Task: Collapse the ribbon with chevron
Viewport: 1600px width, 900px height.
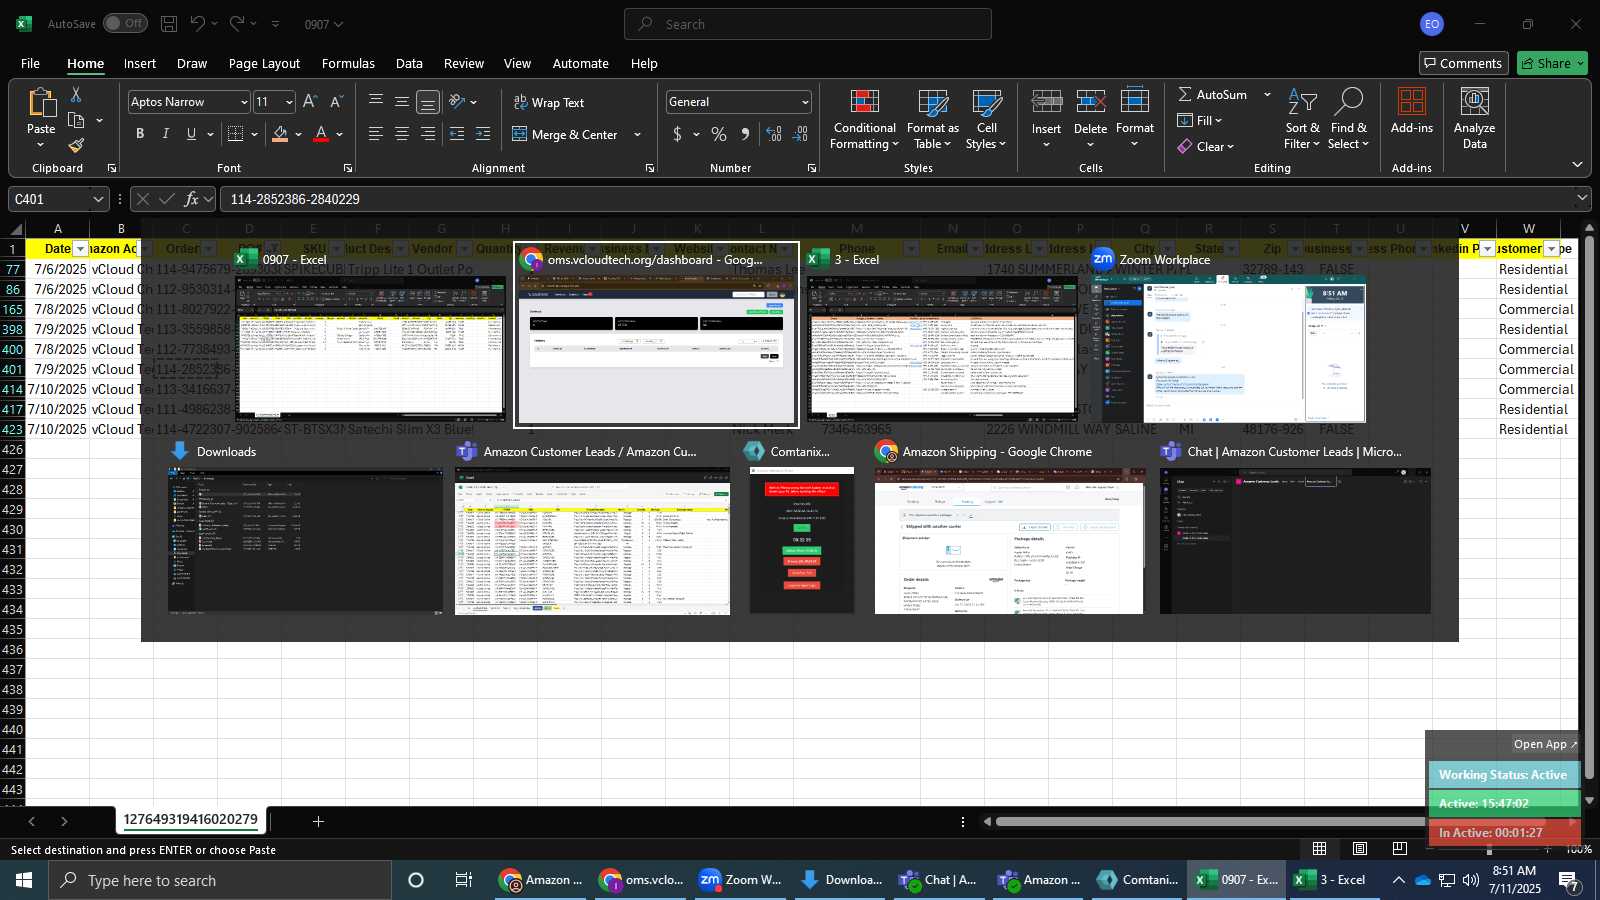Action: [x=1577, y=165]
